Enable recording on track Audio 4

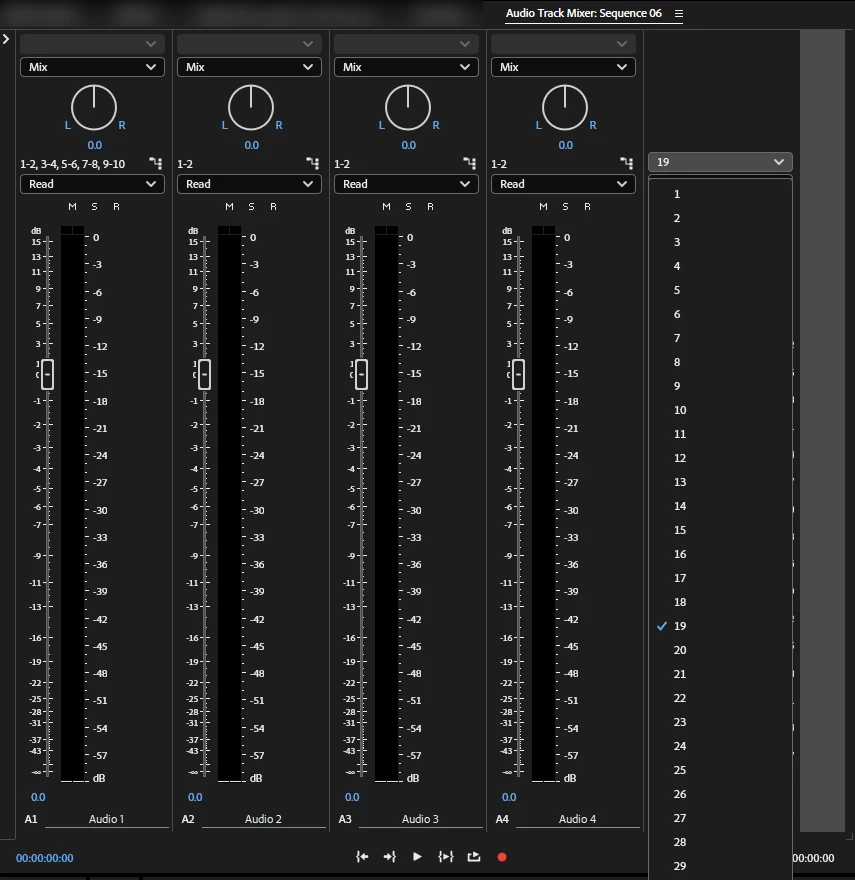point(587,207)
